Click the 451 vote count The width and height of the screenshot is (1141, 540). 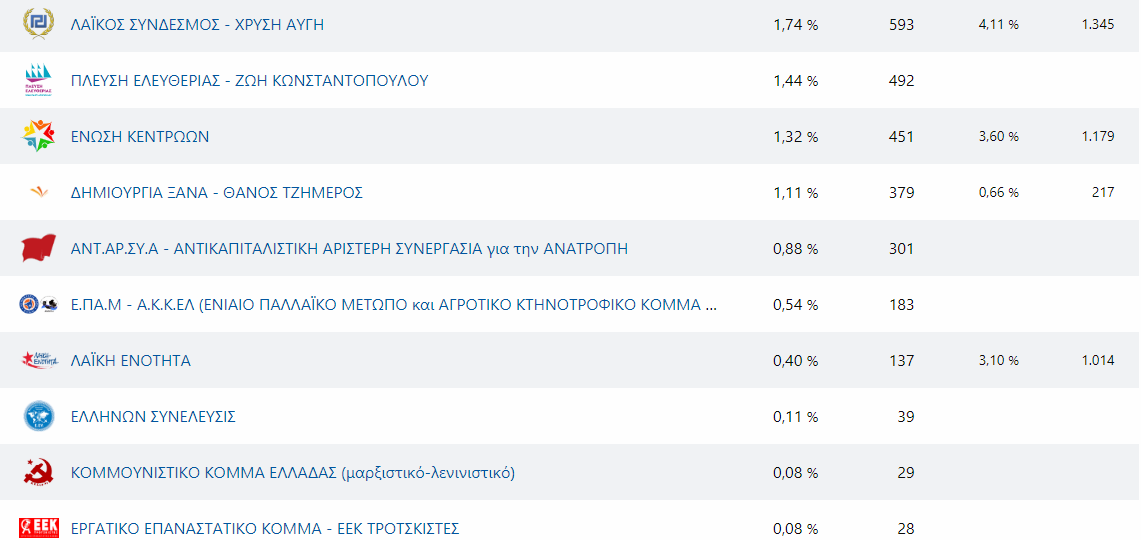click(901, 137)
